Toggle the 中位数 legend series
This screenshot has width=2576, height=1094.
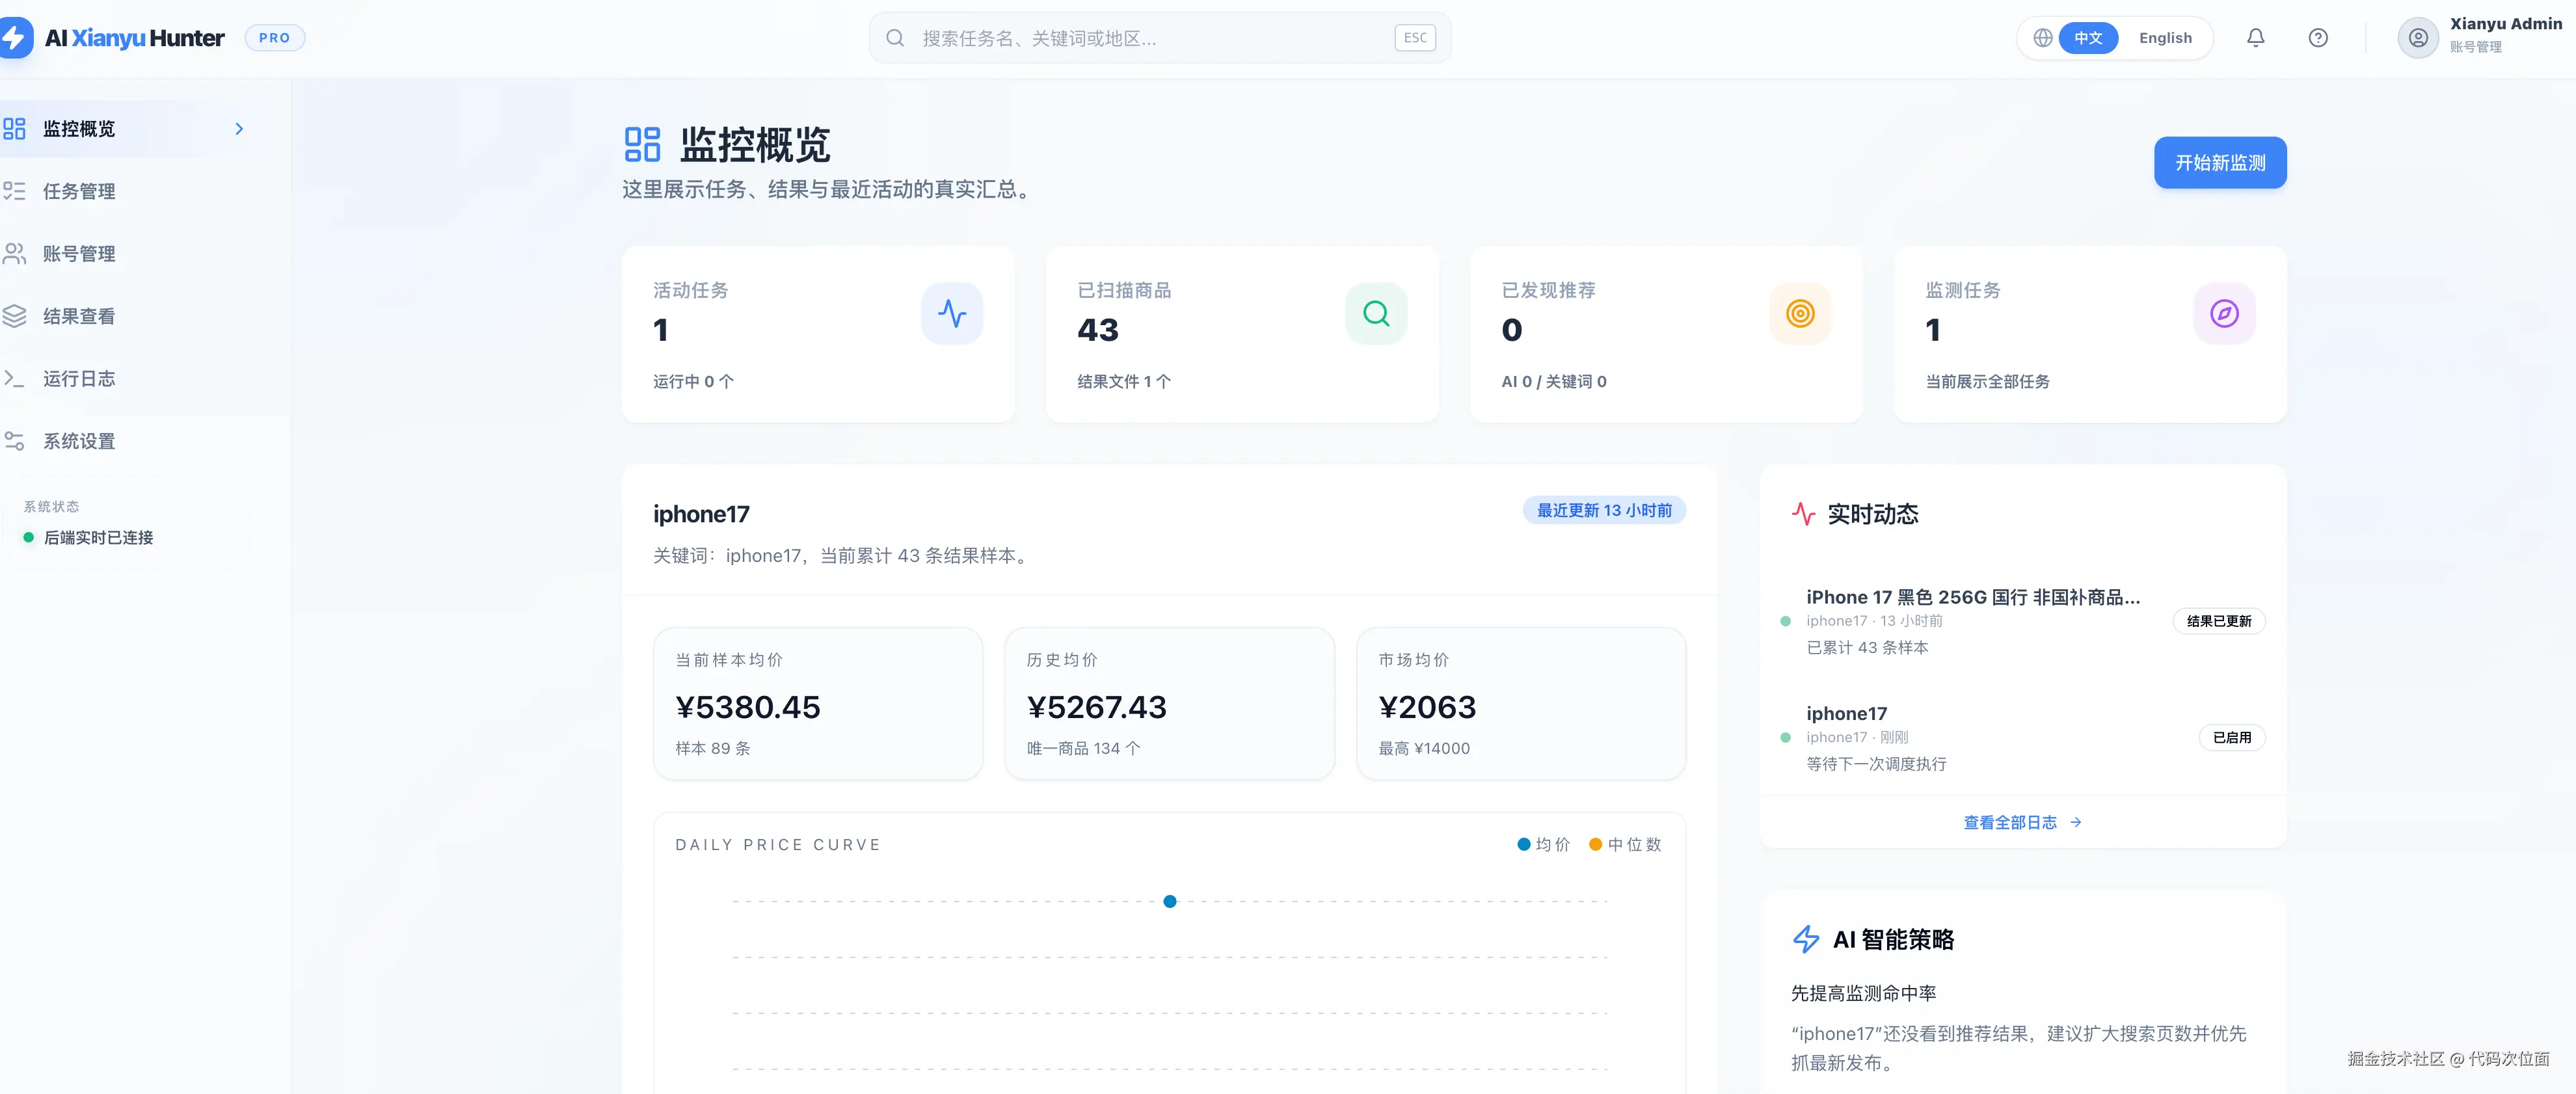click(x=1625, y=844)
